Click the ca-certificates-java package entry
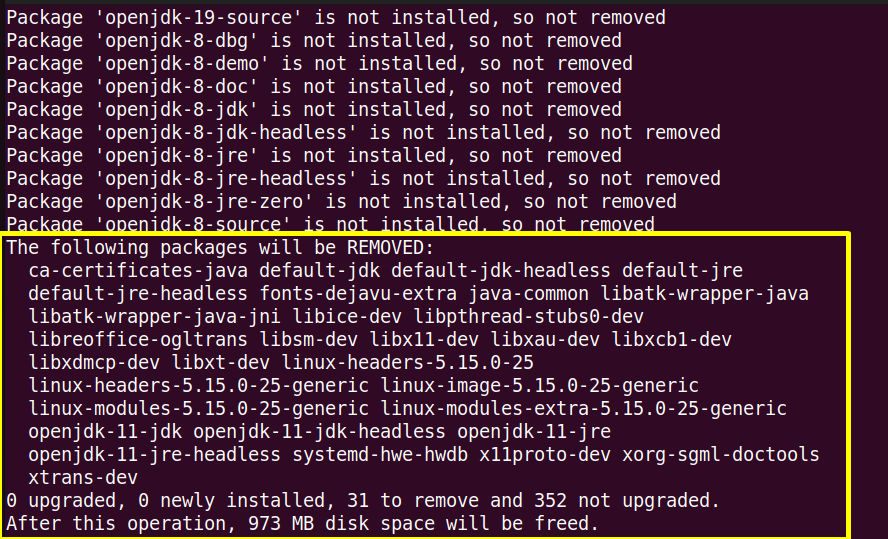 138,271
